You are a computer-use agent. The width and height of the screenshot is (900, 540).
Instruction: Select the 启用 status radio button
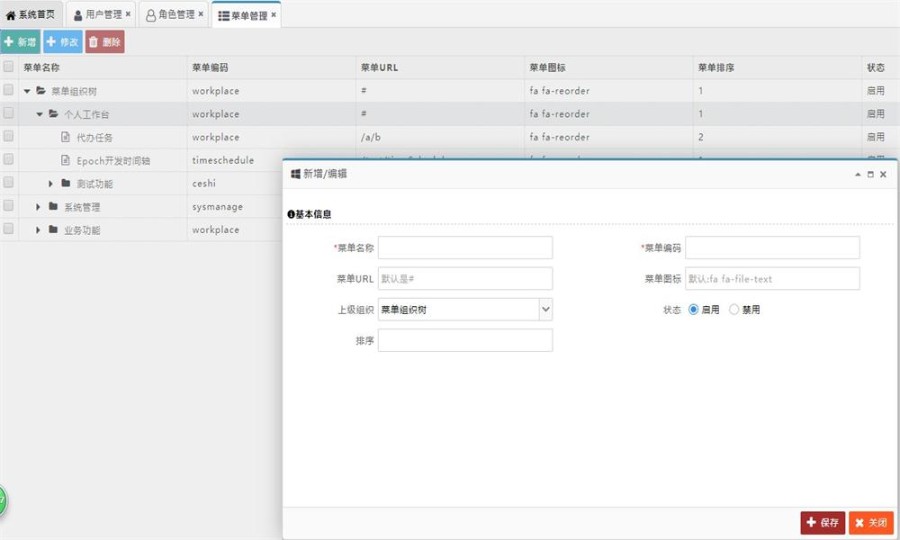click(694, 310)
